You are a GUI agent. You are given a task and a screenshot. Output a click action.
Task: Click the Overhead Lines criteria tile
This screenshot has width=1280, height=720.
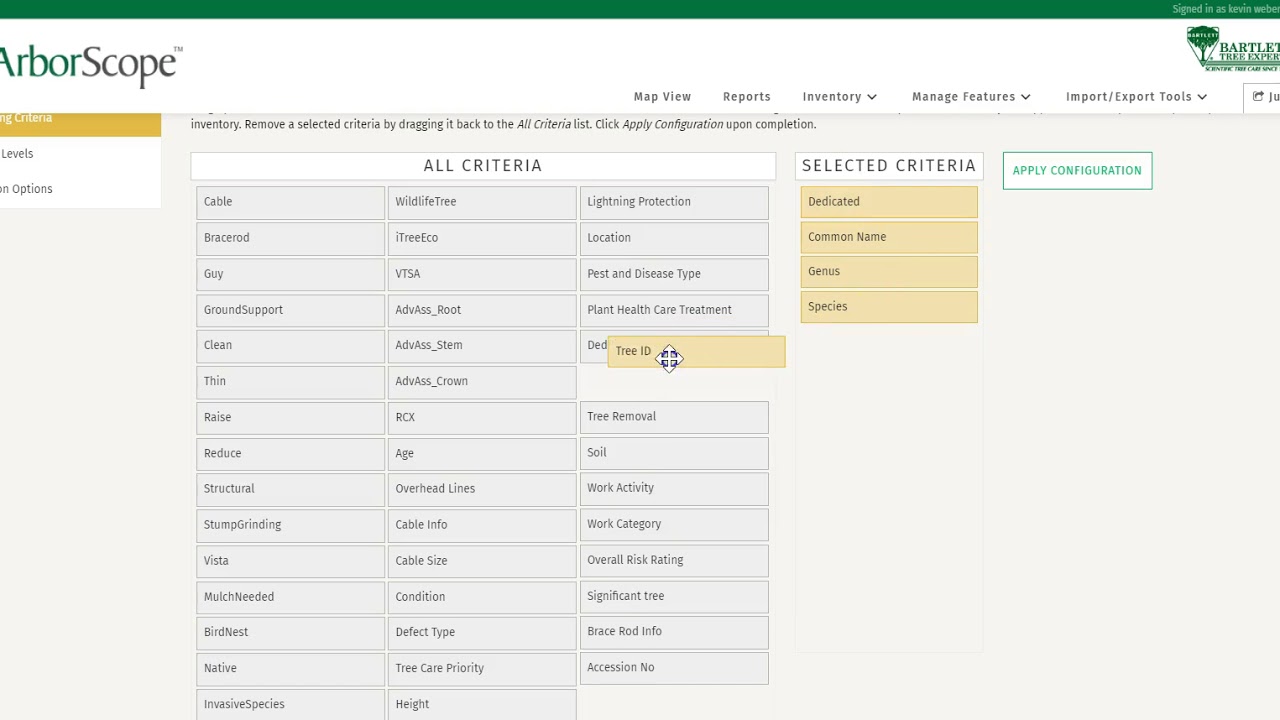pos(482,489)
